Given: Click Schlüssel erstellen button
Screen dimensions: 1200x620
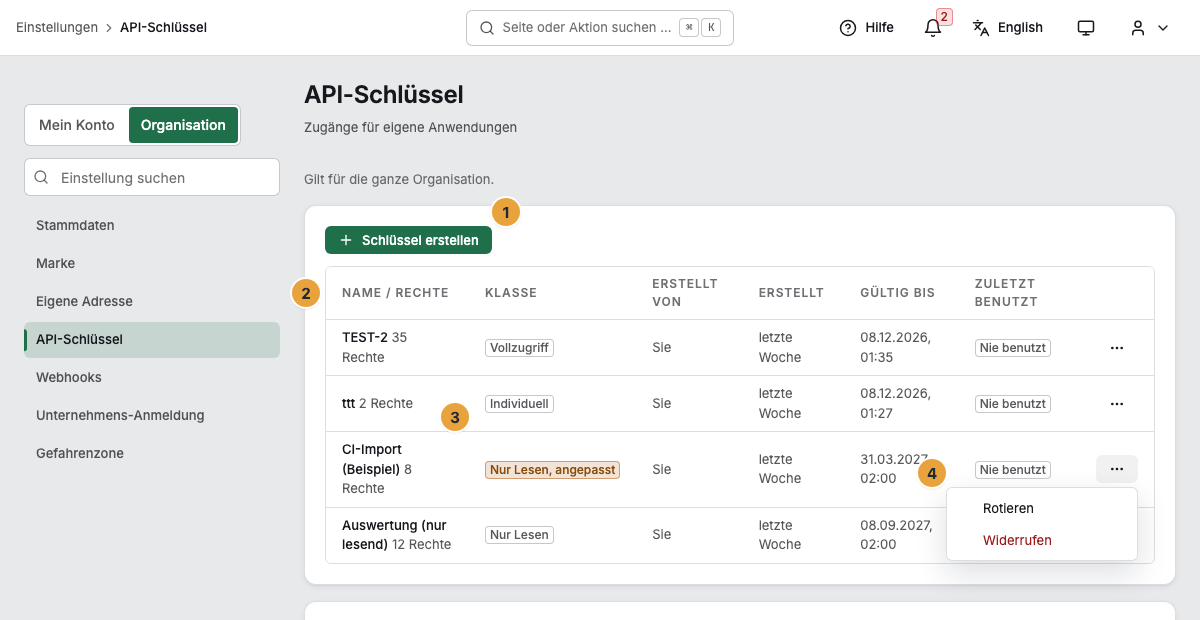Looking at the screenshot, I should pyautogui.click(x=408, y=240).
